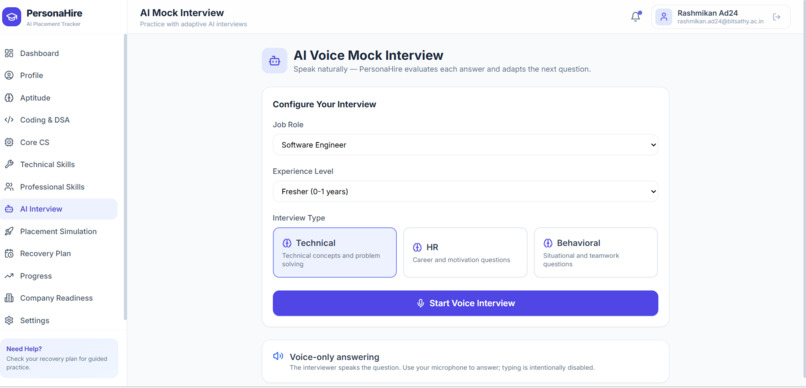The height and width of the screenshot is (388, 806).
Task: Click 'Practice with adaptive AI interviews' subtitle
Action: point(193,24)
